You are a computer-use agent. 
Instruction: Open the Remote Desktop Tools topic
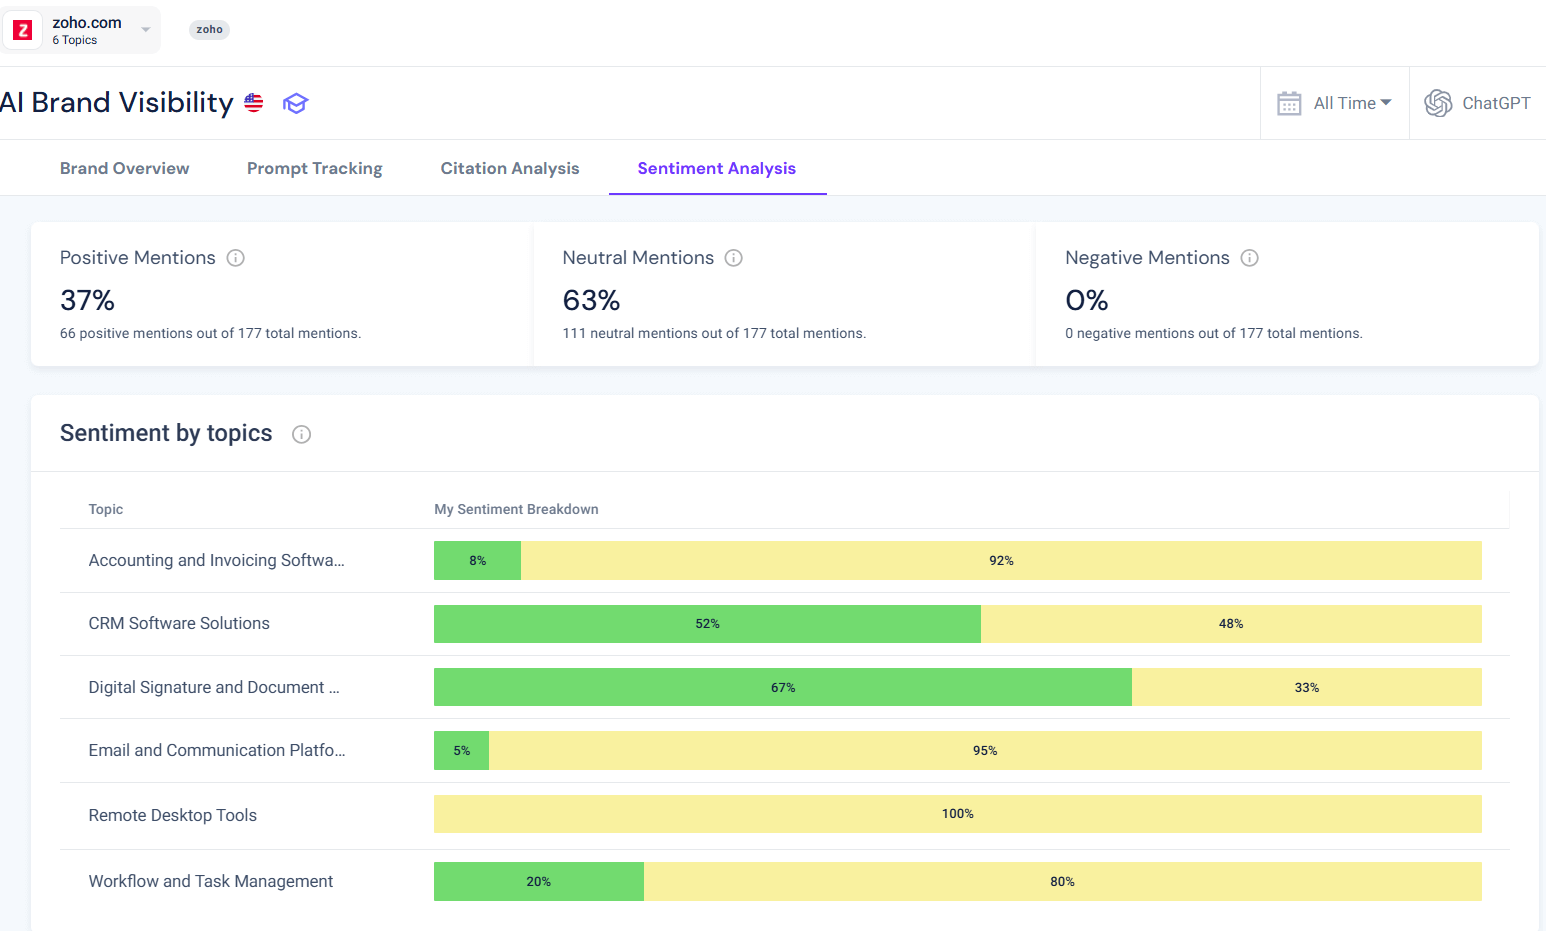pyautogui.click(x=172, y=815)
